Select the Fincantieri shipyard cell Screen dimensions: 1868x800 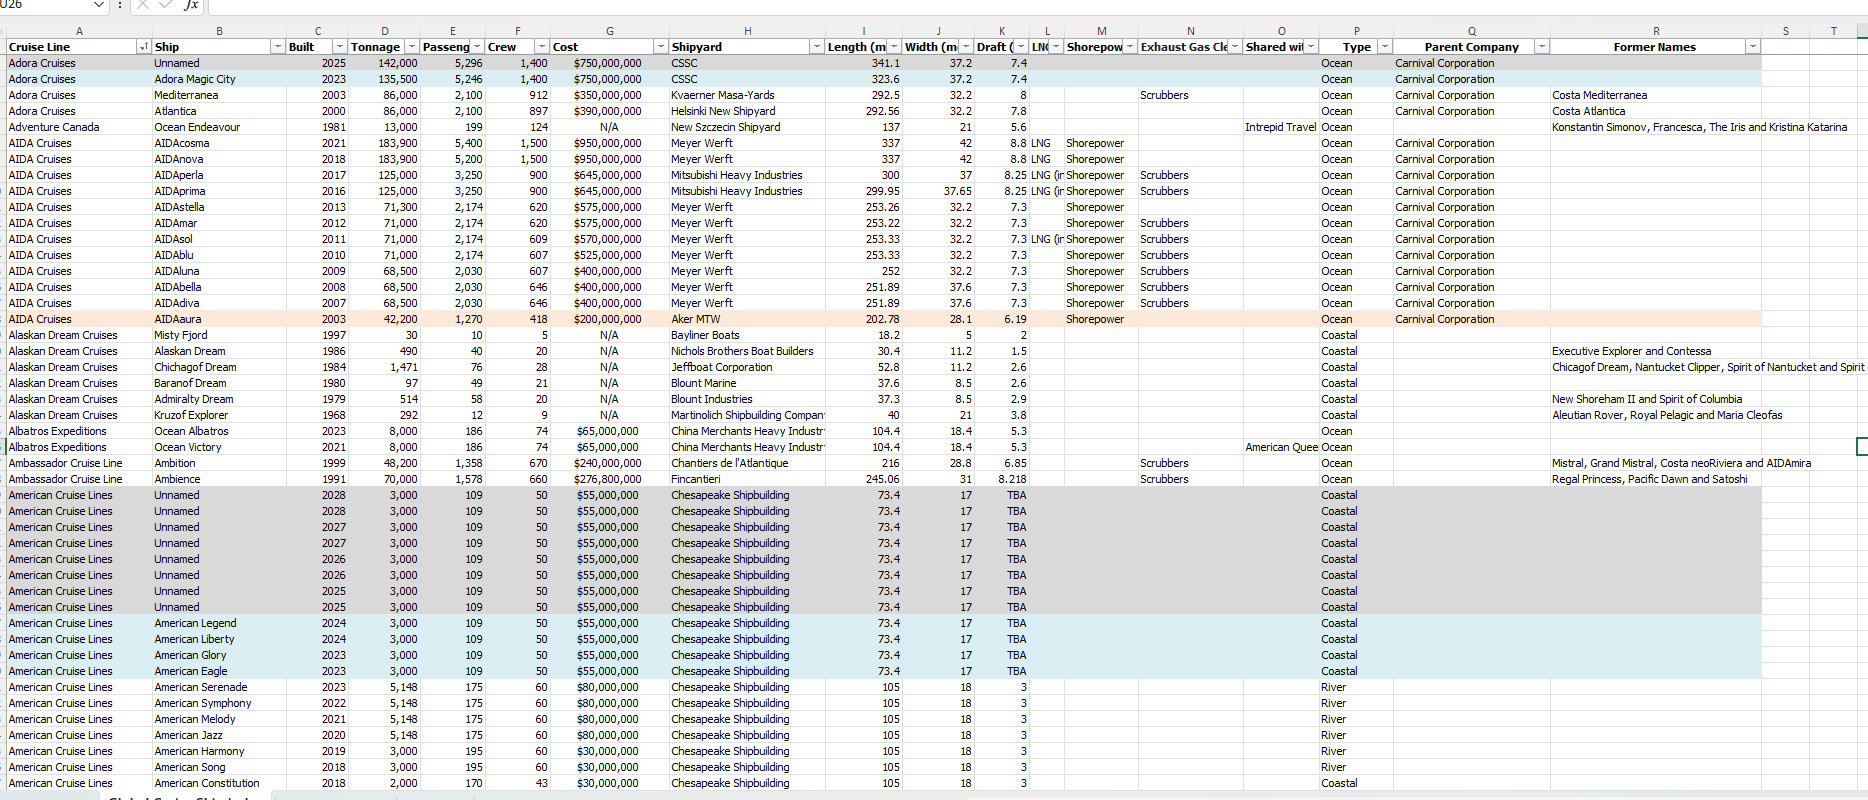click(747, 479)
